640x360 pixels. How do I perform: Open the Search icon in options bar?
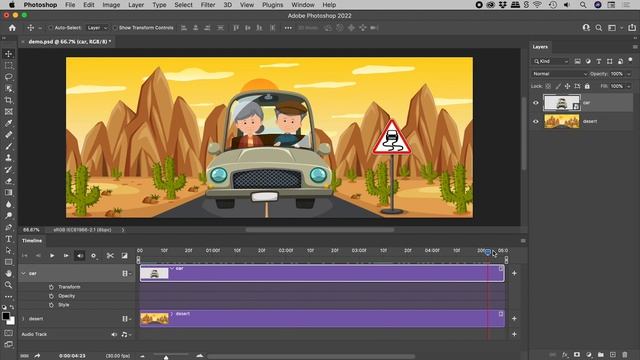599,28
